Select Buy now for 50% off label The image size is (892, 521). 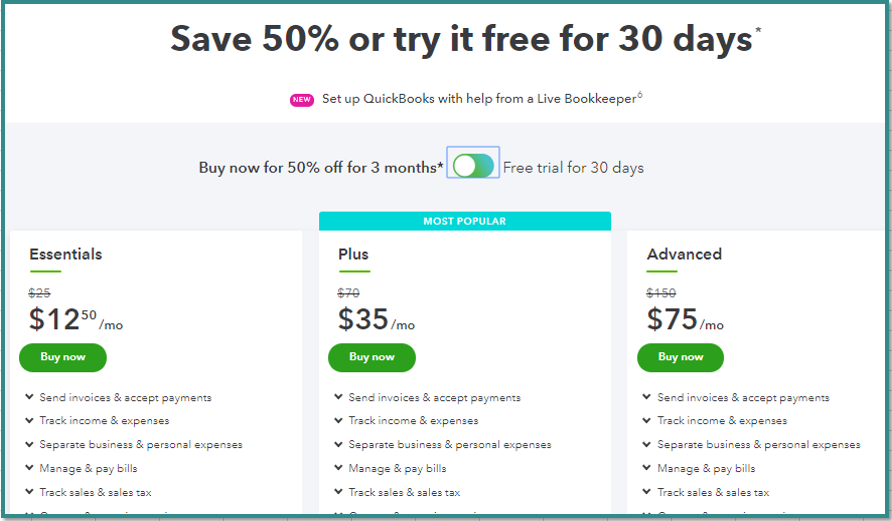coord(320,168)
